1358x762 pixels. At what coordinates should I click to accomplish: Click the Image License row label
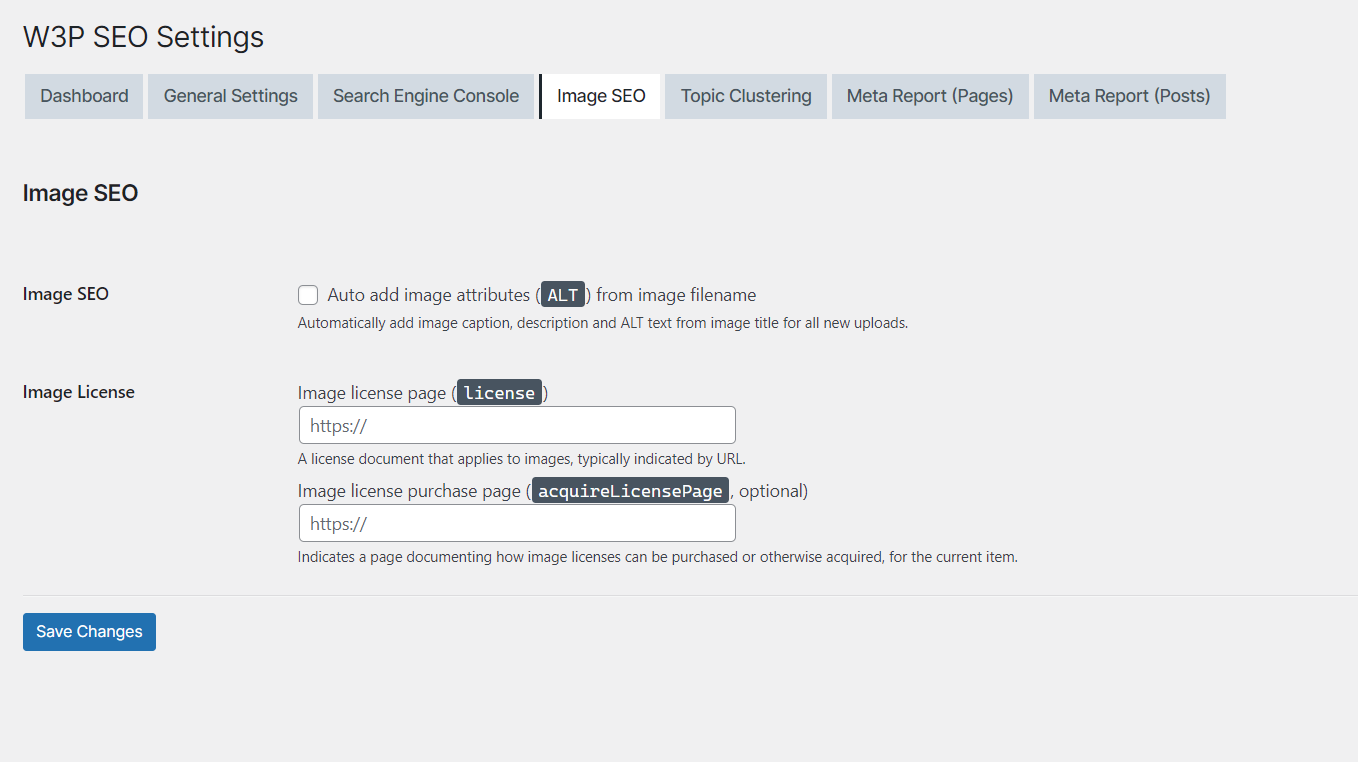coord(79,392)
